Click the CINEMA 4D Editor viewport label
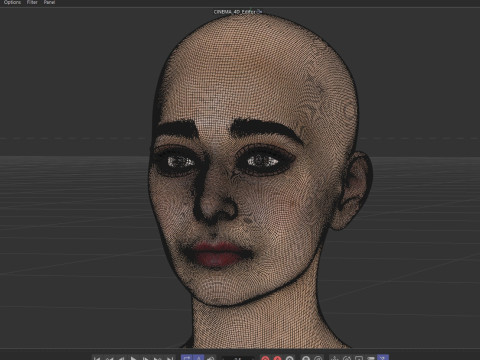 coord(235,12)
